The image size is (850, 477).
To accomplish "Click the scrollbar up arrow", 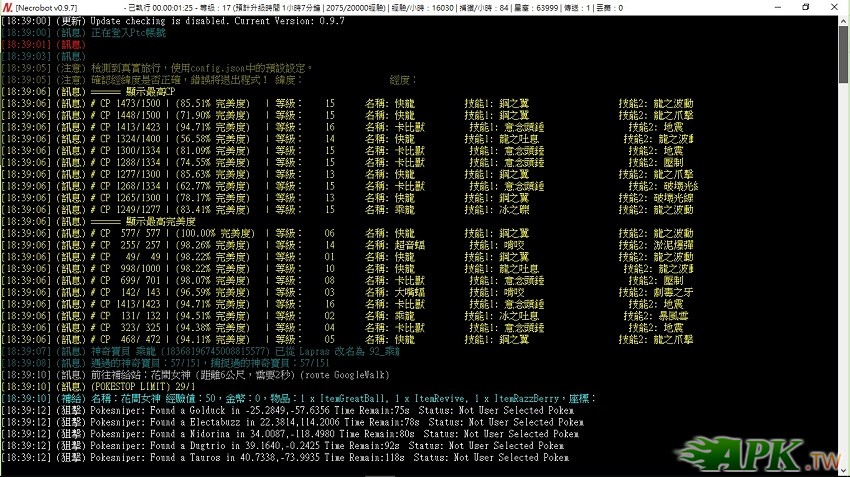I will [844, 19].
